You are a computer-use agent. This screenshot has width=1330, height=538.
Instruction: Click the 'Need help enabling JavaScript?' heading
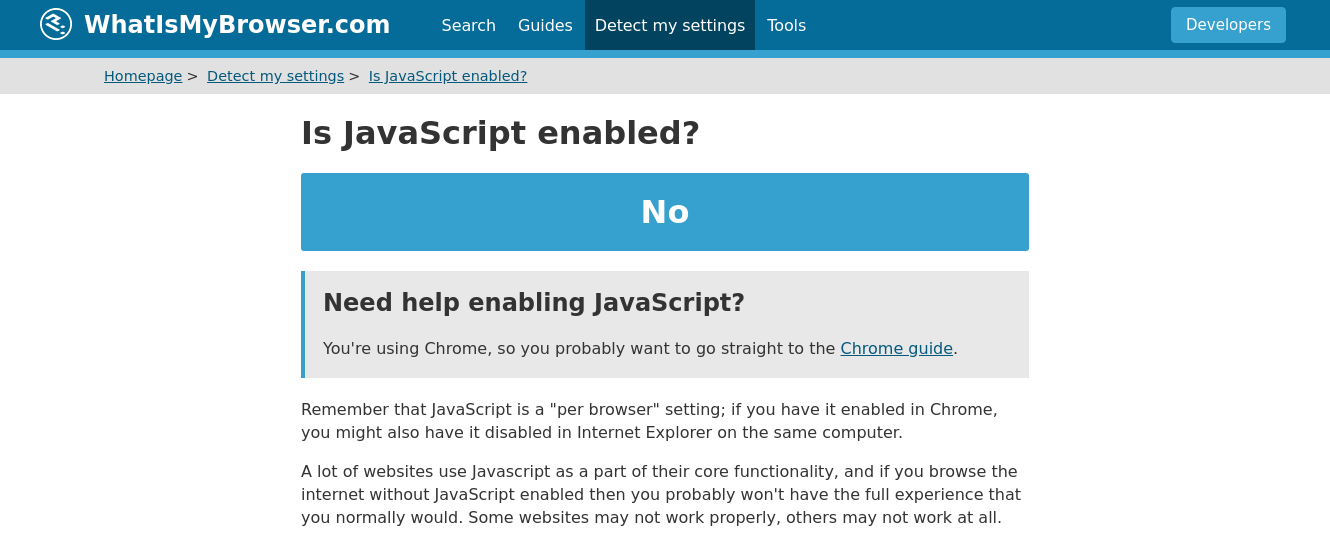point(533,303)
